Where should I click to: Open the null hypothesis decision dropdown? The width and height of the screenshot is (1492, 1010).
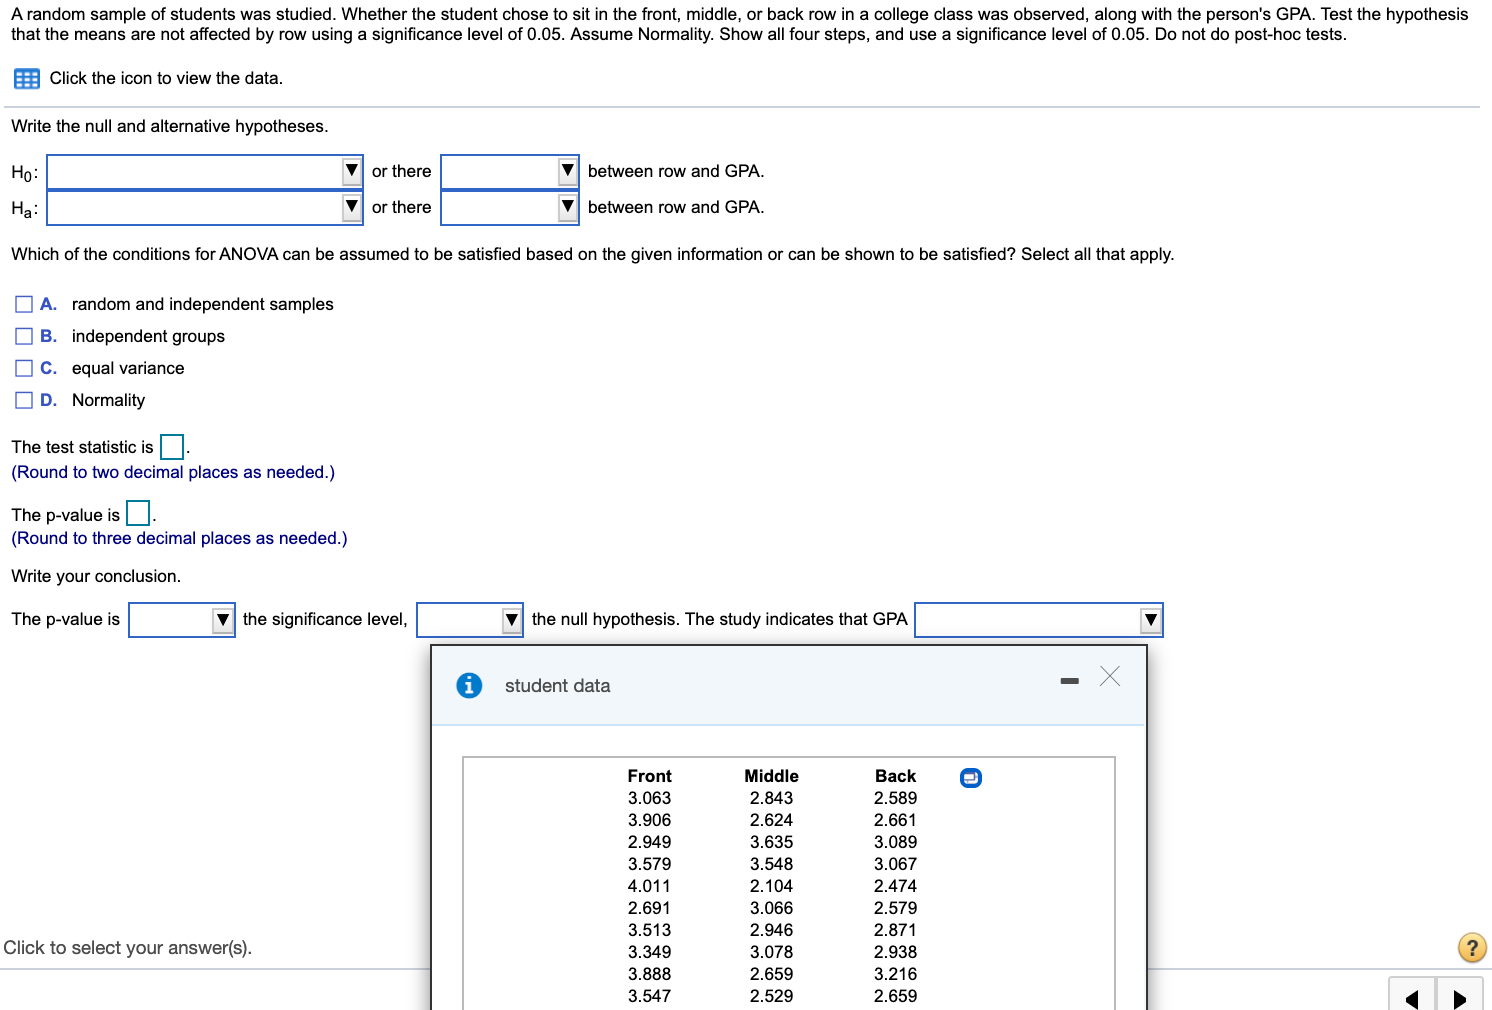click(470, 620)
